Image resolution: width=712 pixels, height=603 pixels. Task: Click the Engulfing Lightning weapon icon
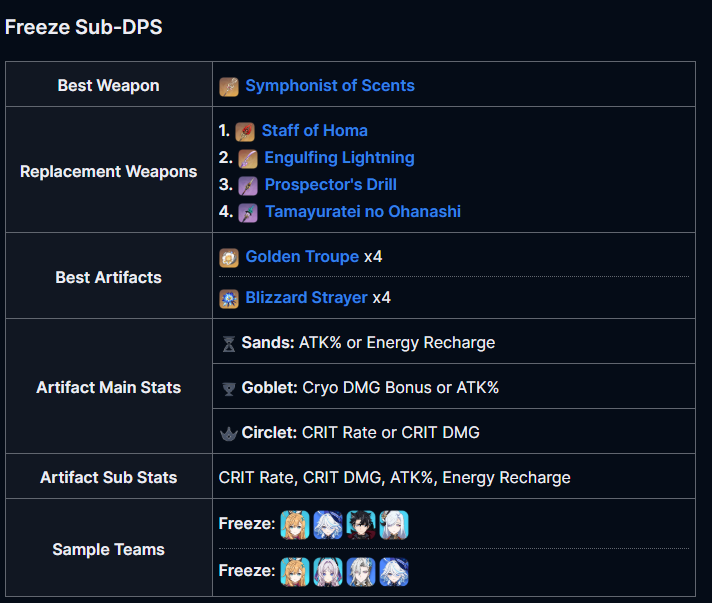pos(247,159)
